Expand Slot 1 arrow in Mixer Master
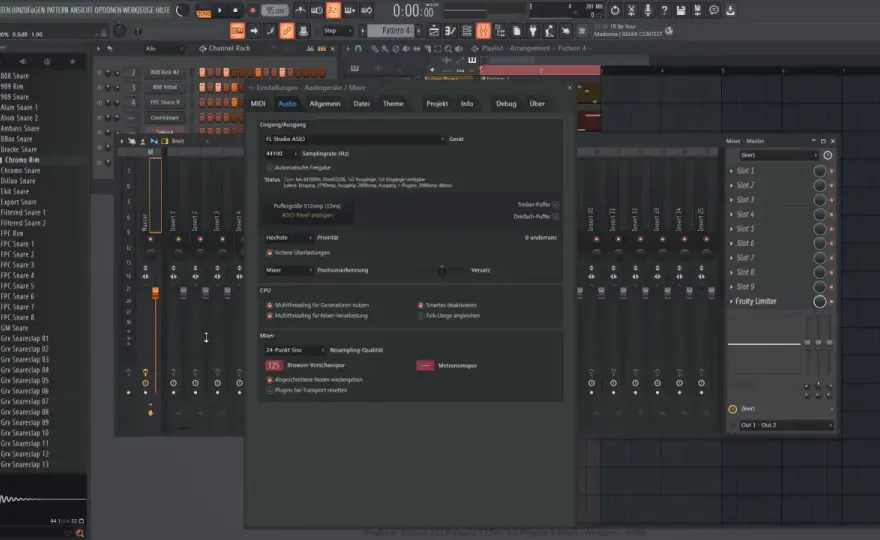The height and width of the screenshot is (540, 880). 731,171
